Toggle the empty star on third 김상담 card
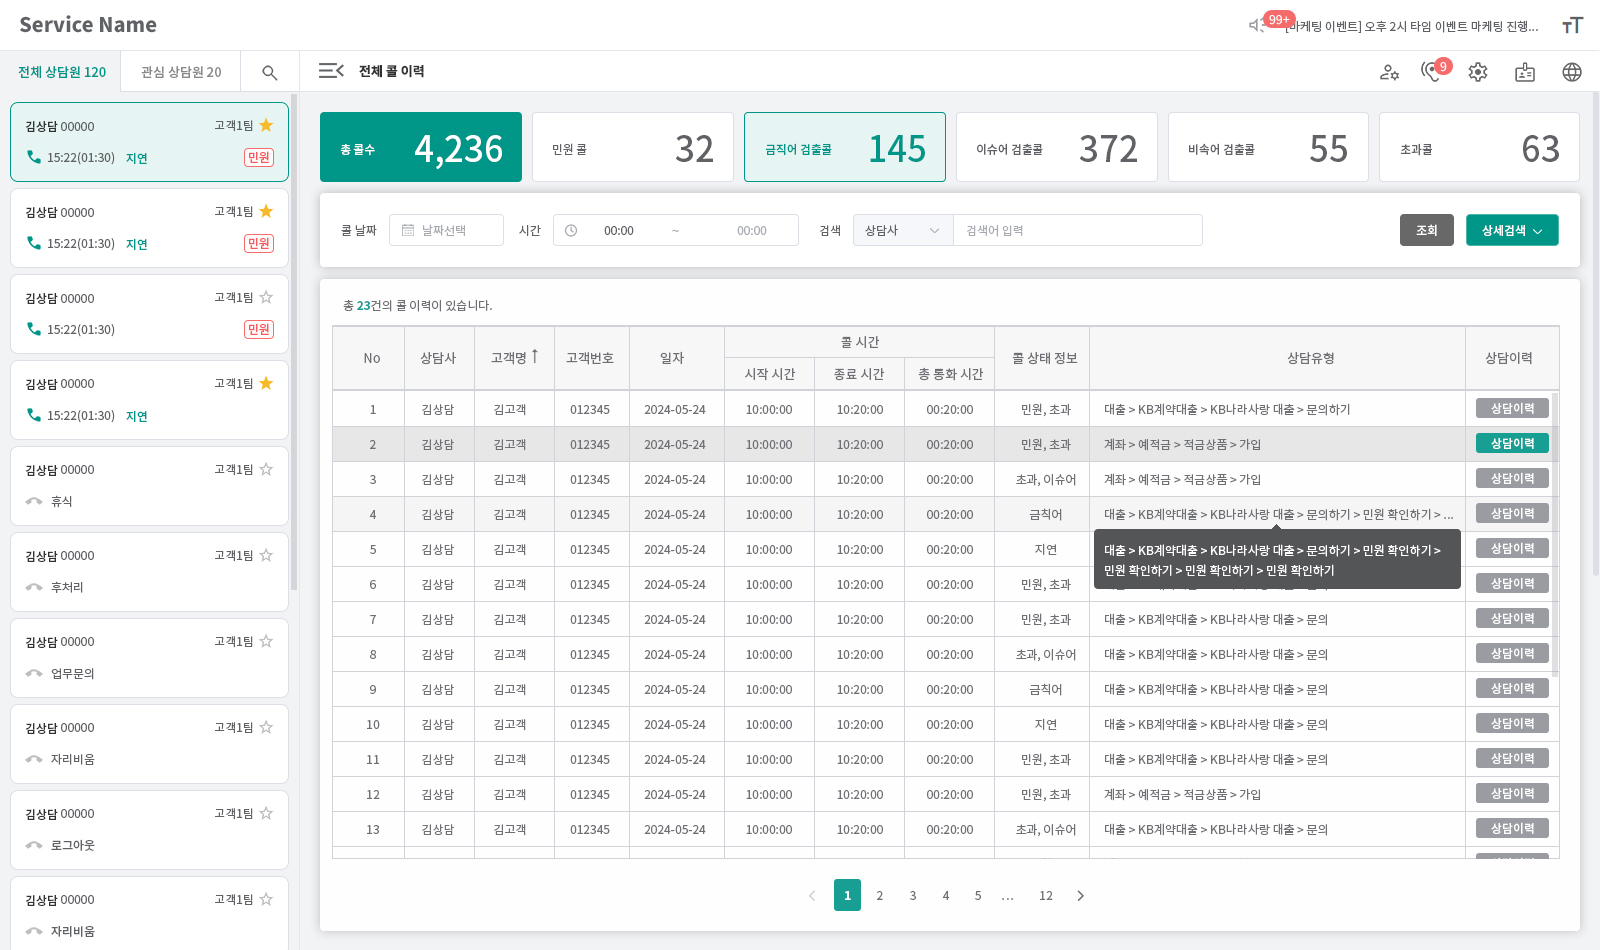Viewport: 1600px width, 950px height. pyautogui.click(x=266, y=297)
